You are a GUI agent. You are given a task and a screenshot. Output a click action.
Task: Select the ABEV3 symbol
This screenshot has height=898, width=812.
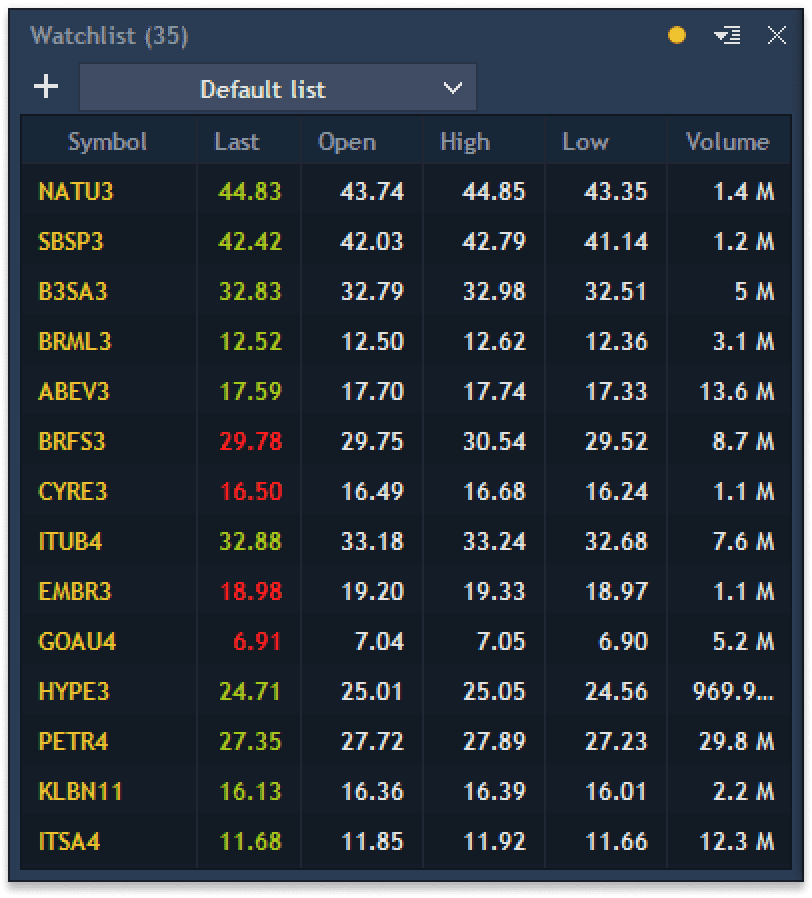(x=73, y=391)
